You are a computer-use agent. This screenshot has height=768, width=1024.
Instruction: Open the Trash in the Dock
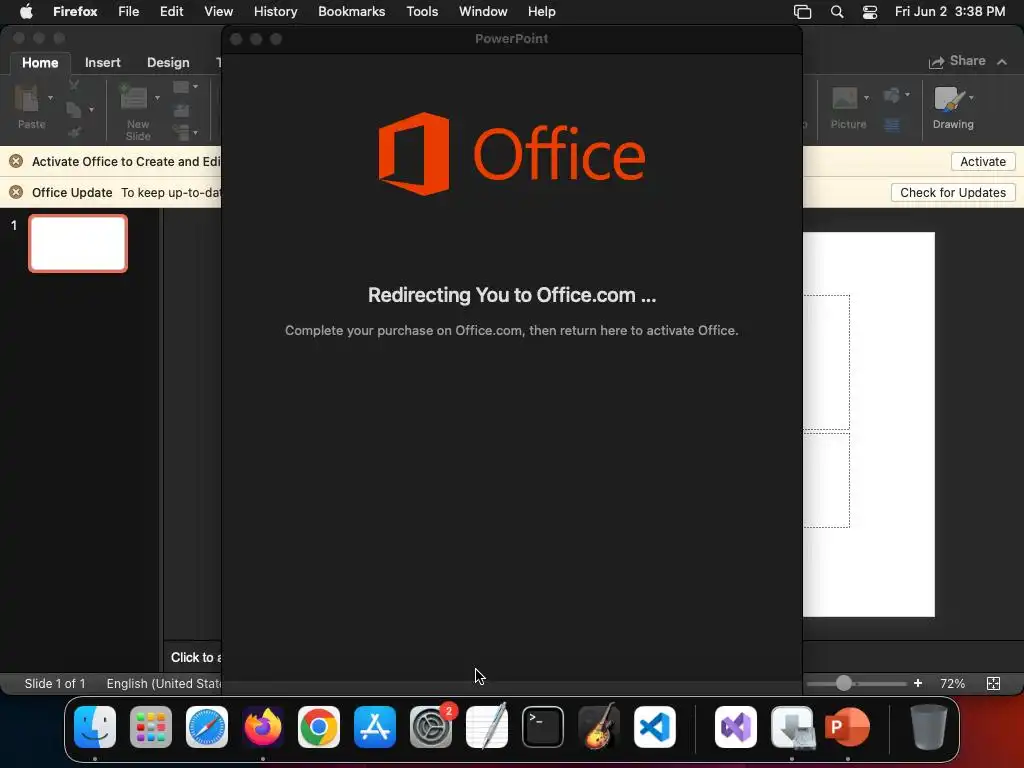tap(929, 727)
